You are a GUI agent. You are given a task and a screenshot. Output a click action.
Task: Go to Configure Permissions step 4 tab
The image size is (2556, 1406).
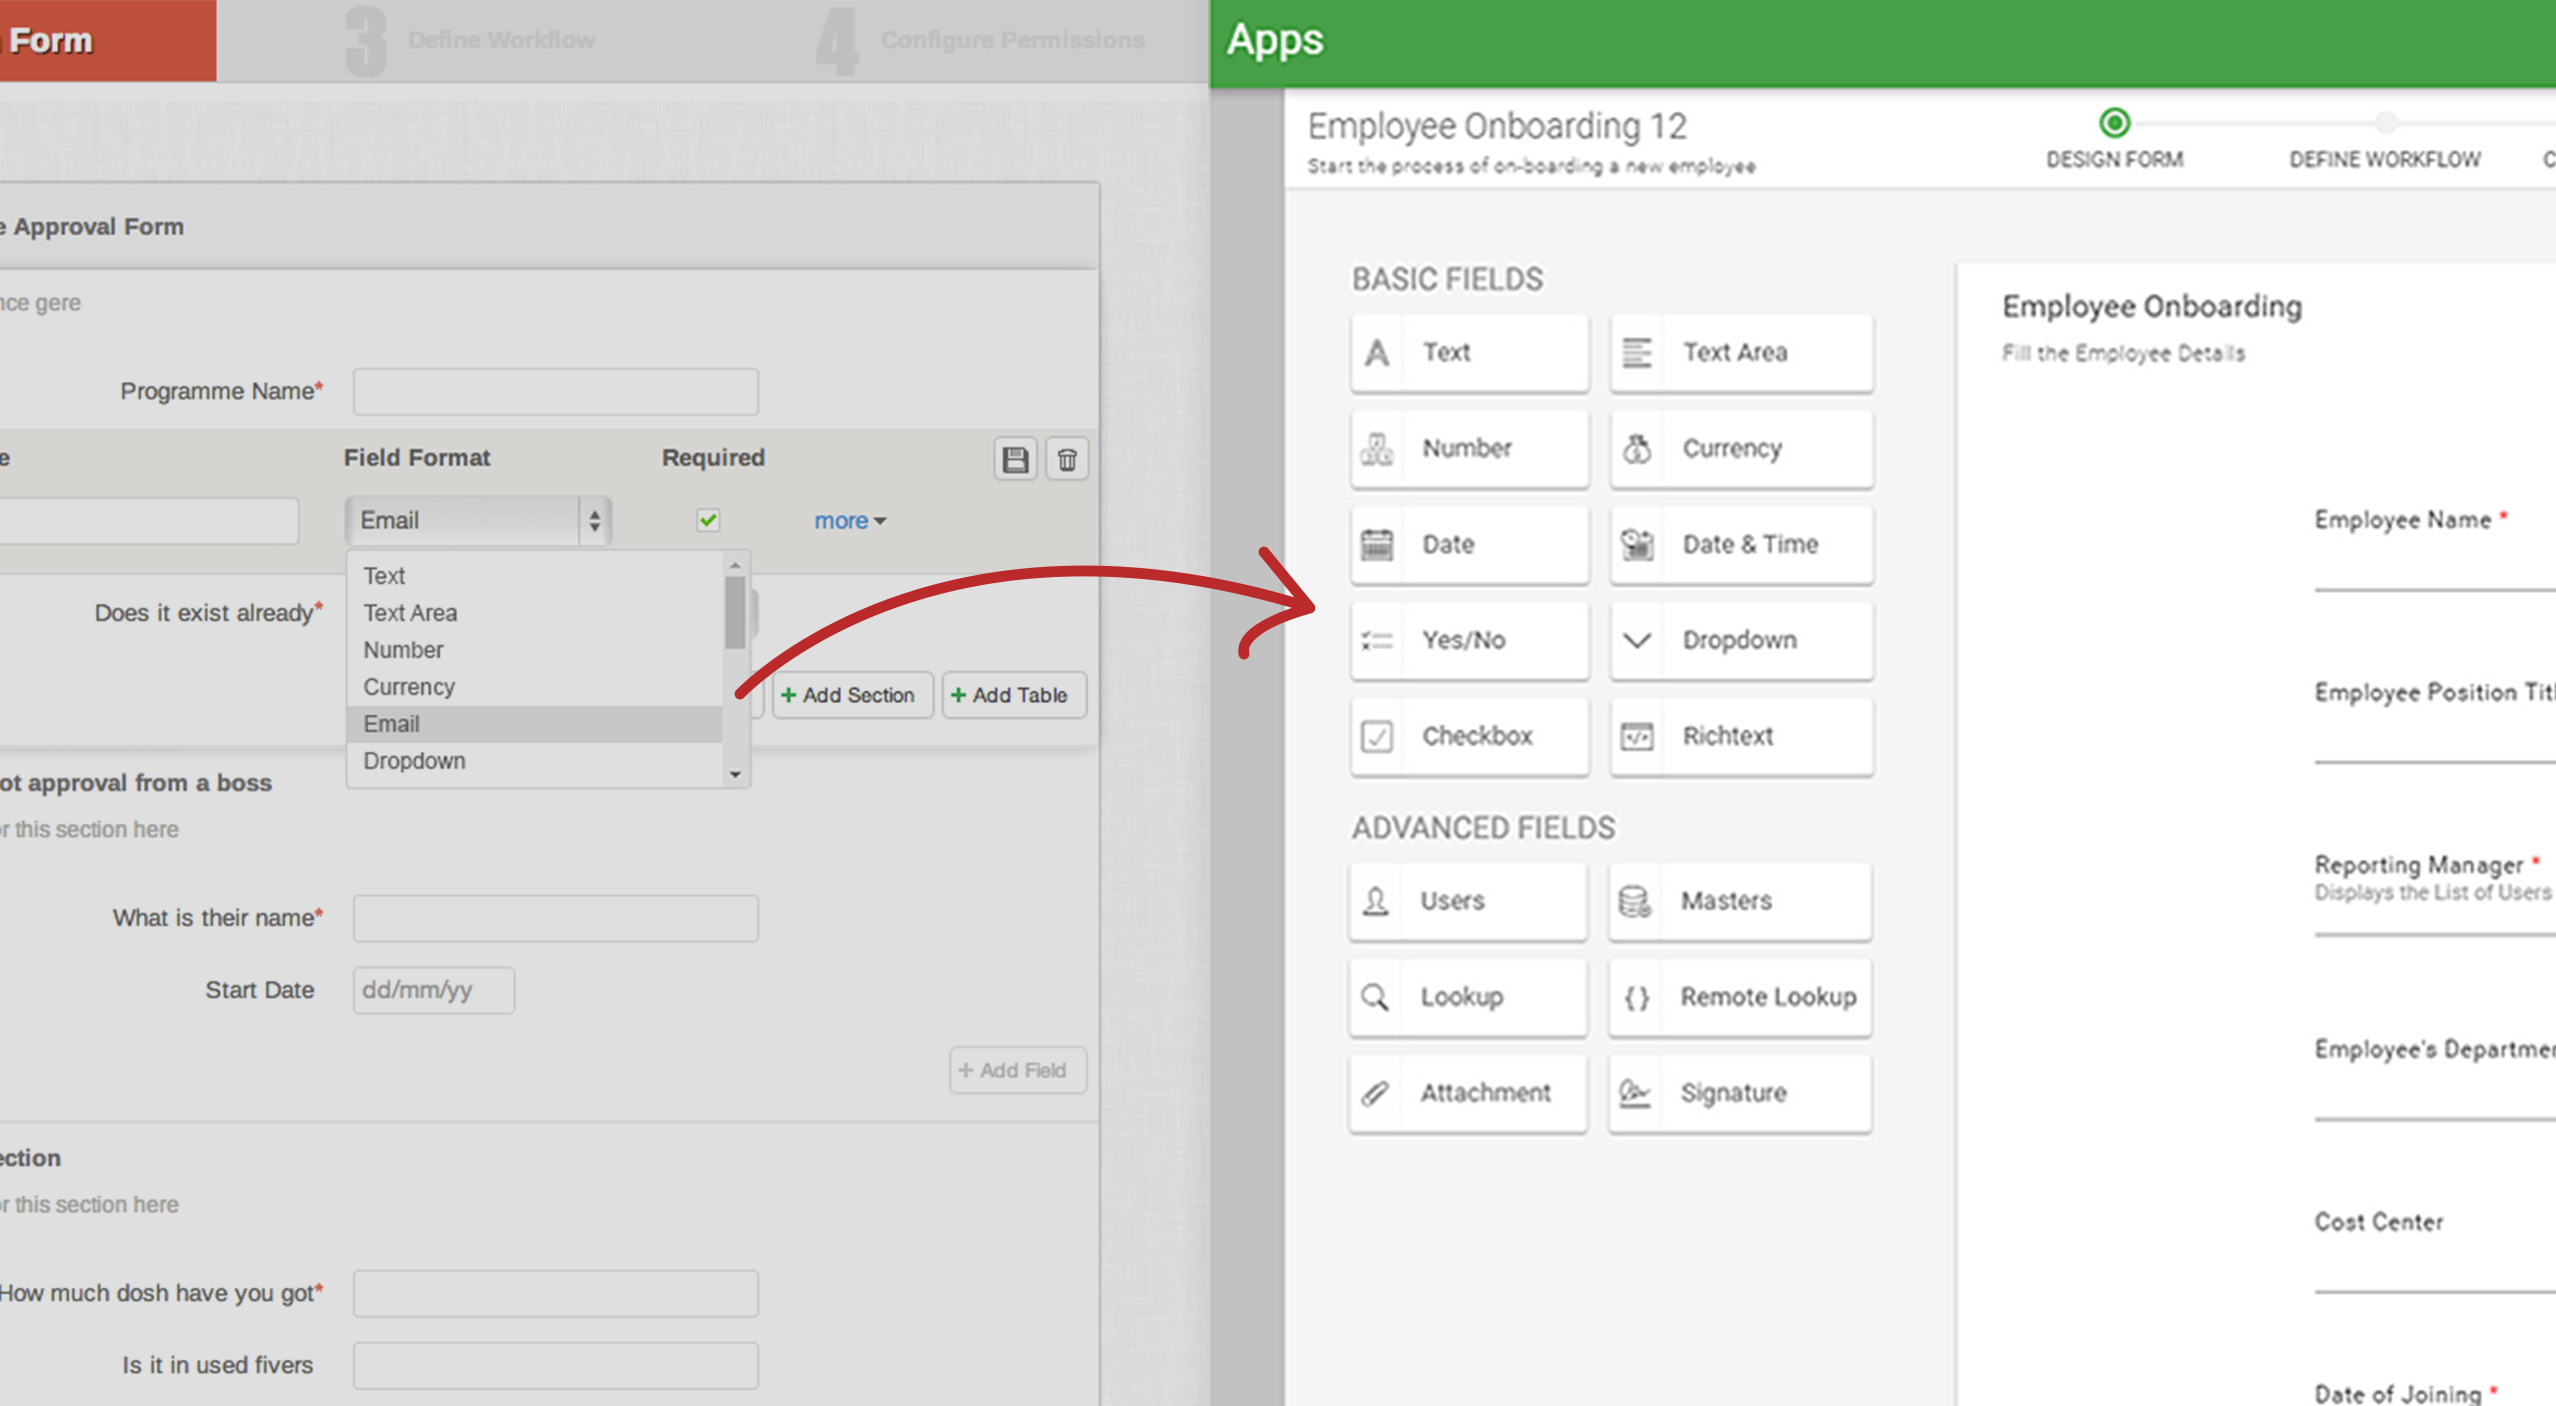980,40
